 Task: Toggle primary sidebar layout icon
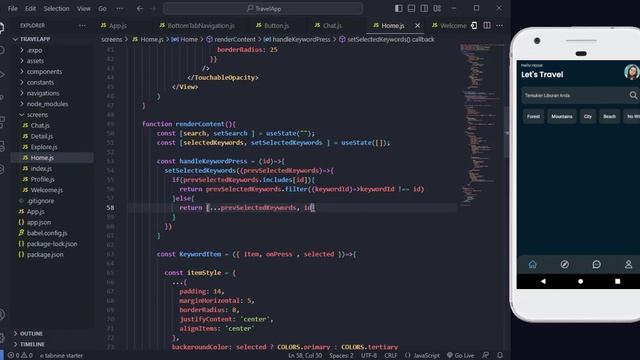click(x=398, y=8)
